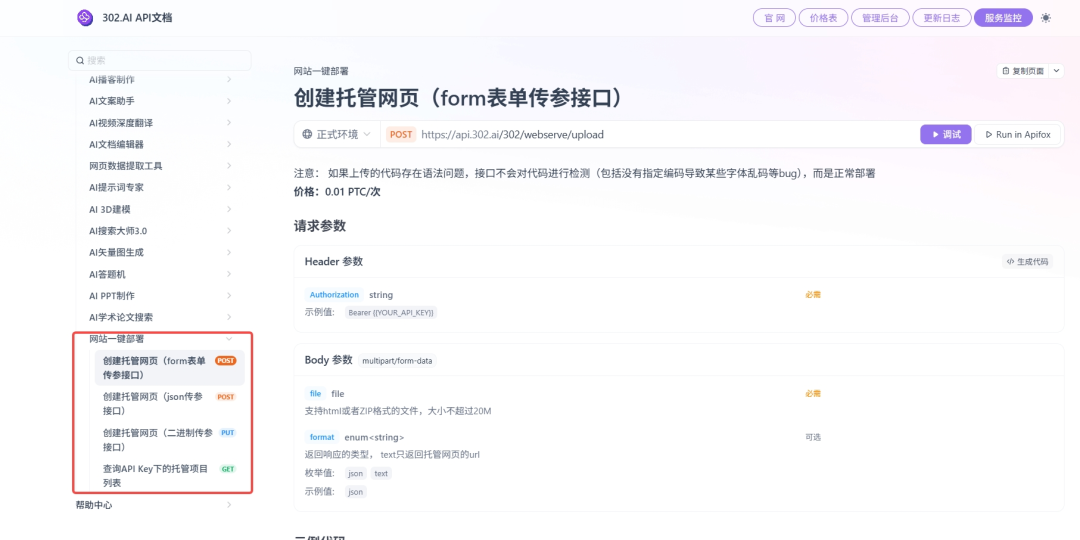Click the text enum value
Viewport: 1080px width, 540px height.
click(x=381, y=474)
